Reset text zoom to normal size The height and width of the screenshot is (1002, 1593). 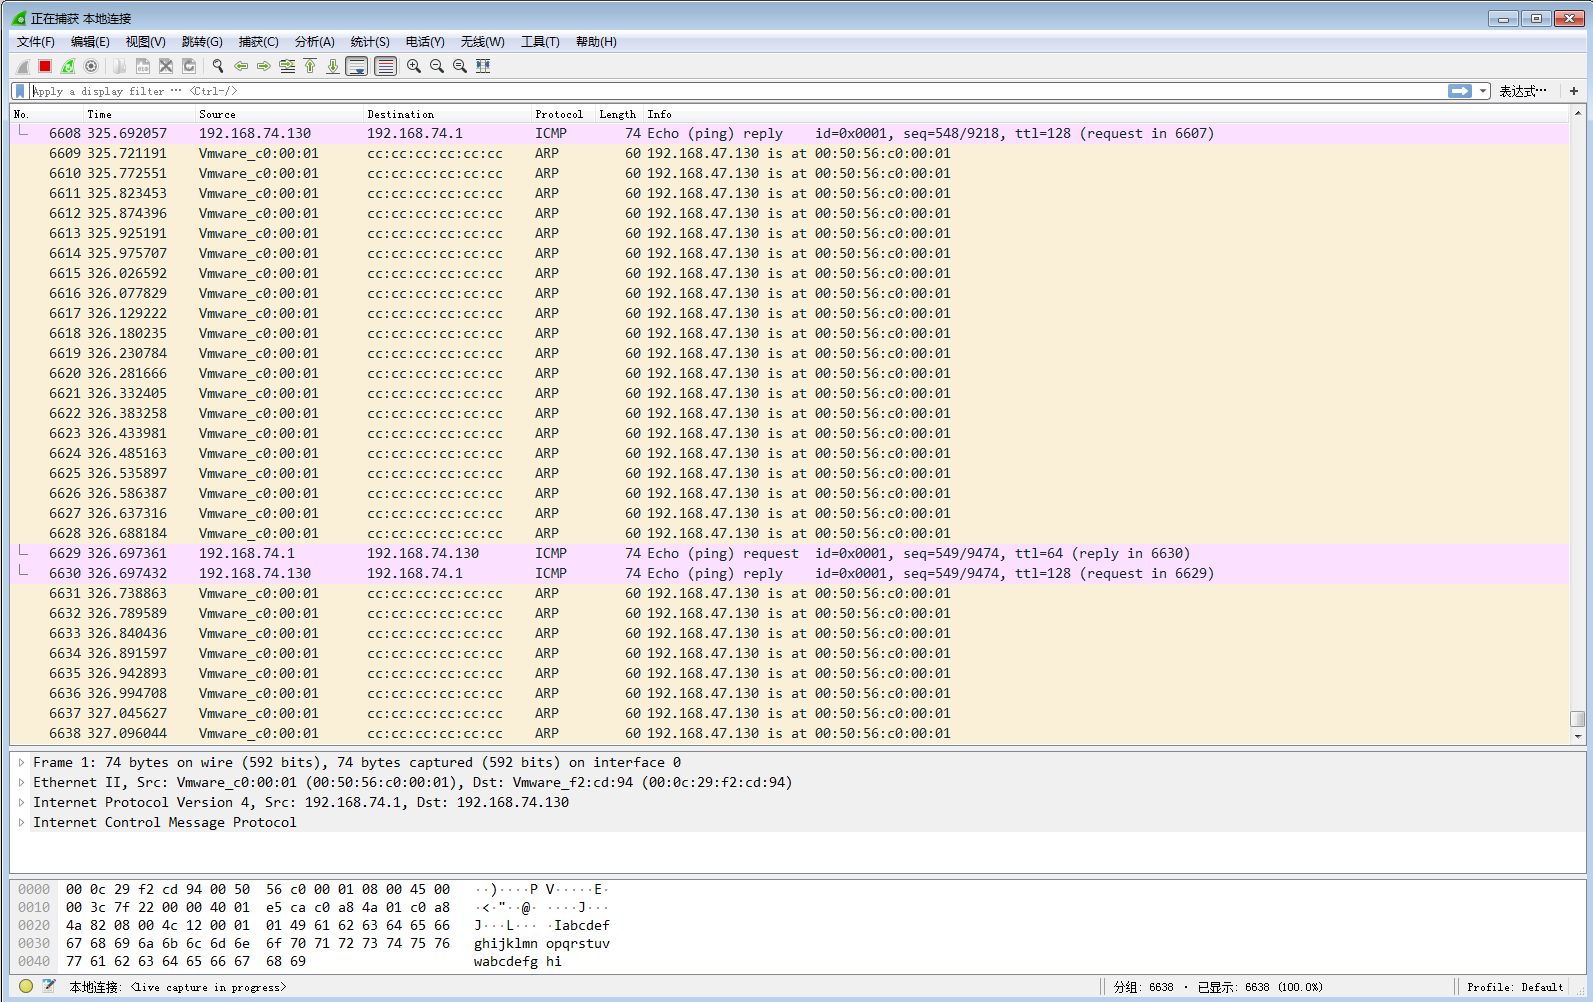[460, 66]
